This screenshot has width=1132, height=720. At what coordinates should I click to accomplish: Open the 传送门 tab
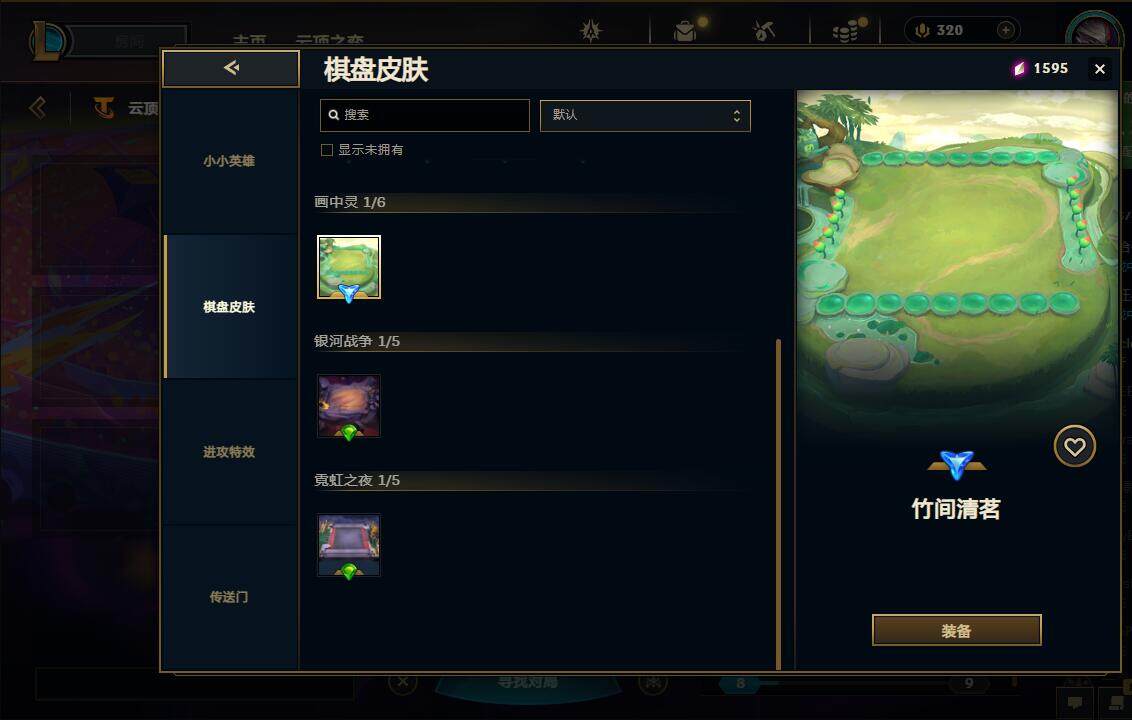click(229, 597)
